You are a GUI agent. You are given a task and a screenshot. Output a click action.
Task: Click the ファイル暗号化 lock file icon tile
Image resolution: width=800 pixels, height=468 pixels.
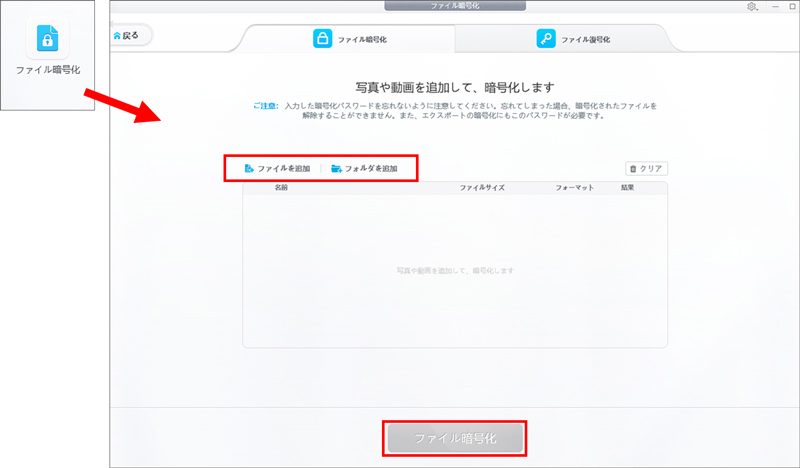tap(47, 40)
